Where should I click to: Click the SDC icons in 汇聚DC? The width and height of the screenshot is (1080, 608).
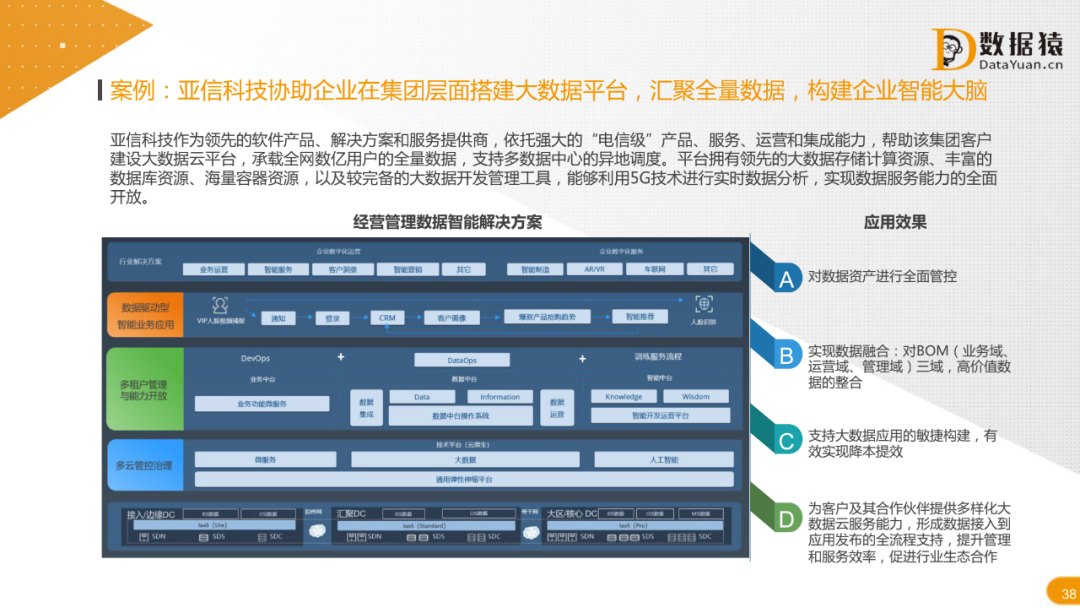click(x=477, y=537)
